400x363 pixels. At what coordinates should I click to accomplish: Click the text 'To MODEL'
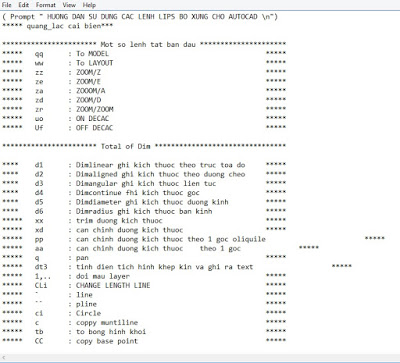(x=92, y=54)
